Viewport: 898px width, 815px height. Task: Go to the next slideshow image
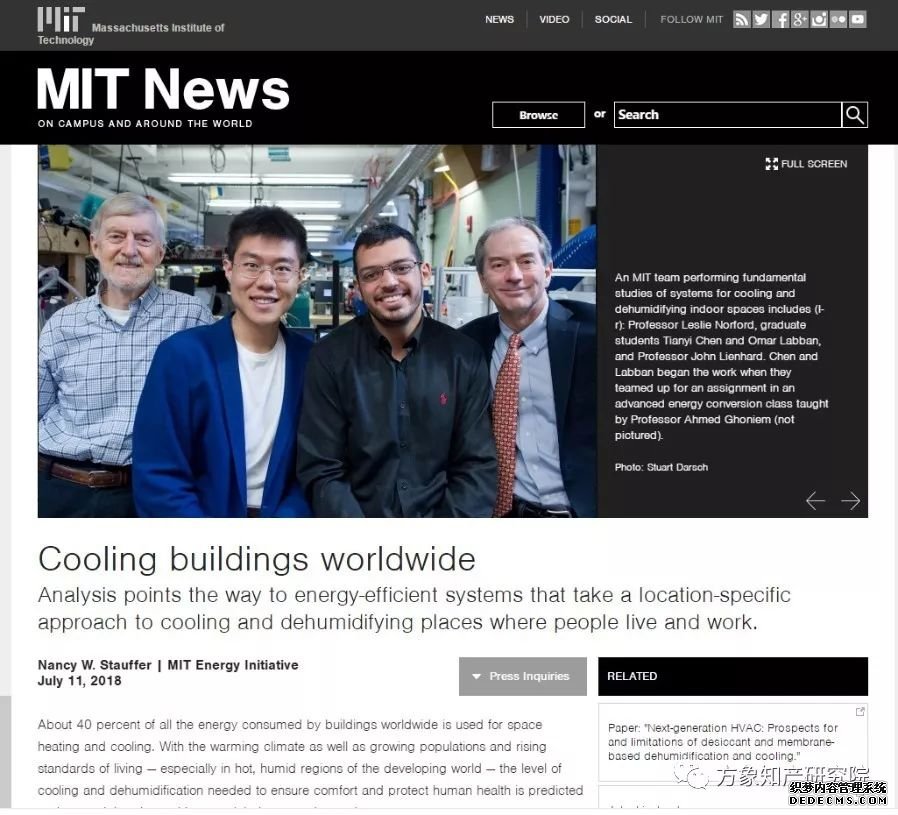851,501
